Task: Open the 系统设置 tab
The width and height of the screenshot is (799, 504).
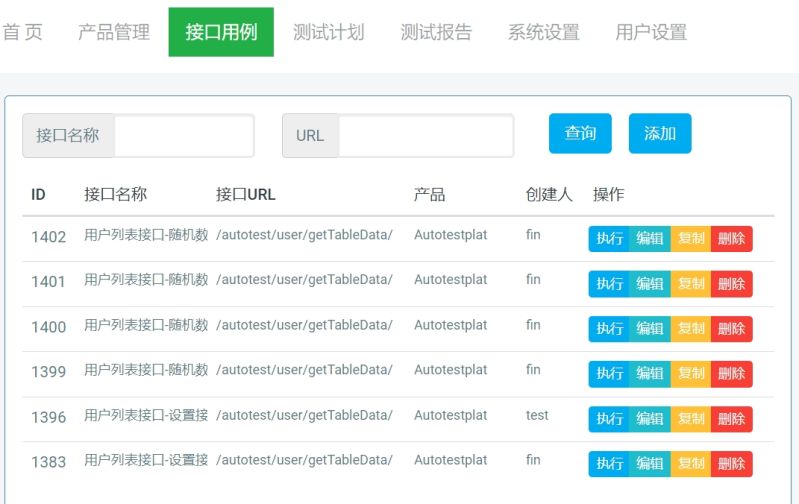Action: [544, 32]
